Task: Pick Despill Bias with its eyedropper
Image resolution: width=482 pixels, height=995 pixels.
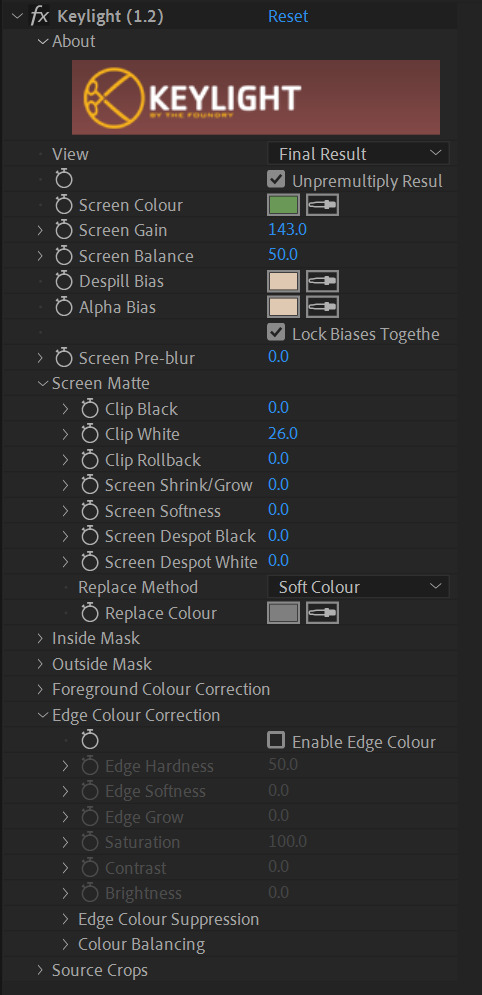Action: coord(322,281)
